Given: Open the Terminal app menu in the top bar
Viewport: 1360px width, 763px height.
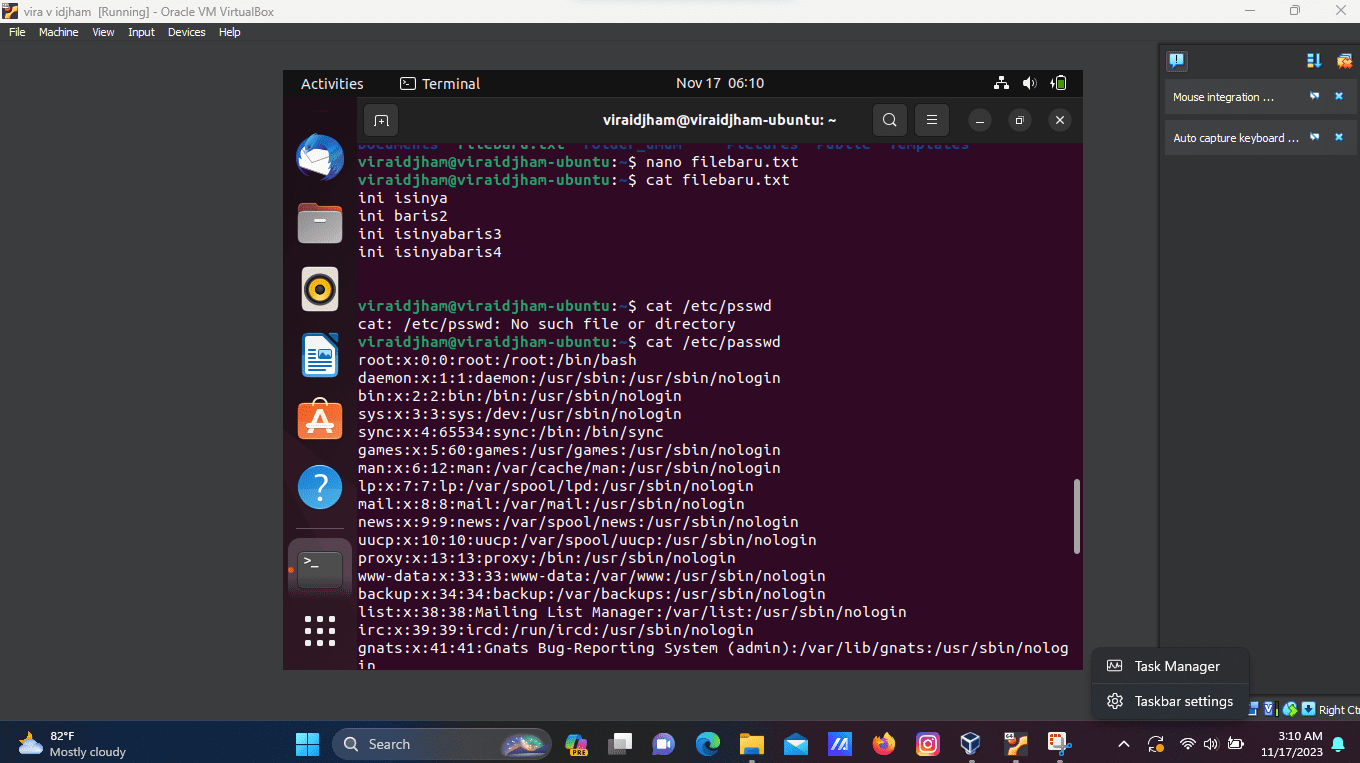Looking at the screenshot, I should click(x=440, y=84).
